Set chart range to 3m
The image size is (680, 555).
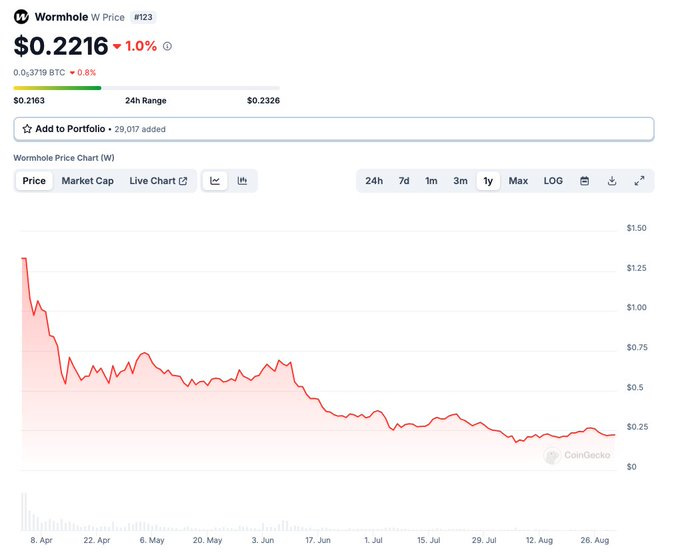461,181
